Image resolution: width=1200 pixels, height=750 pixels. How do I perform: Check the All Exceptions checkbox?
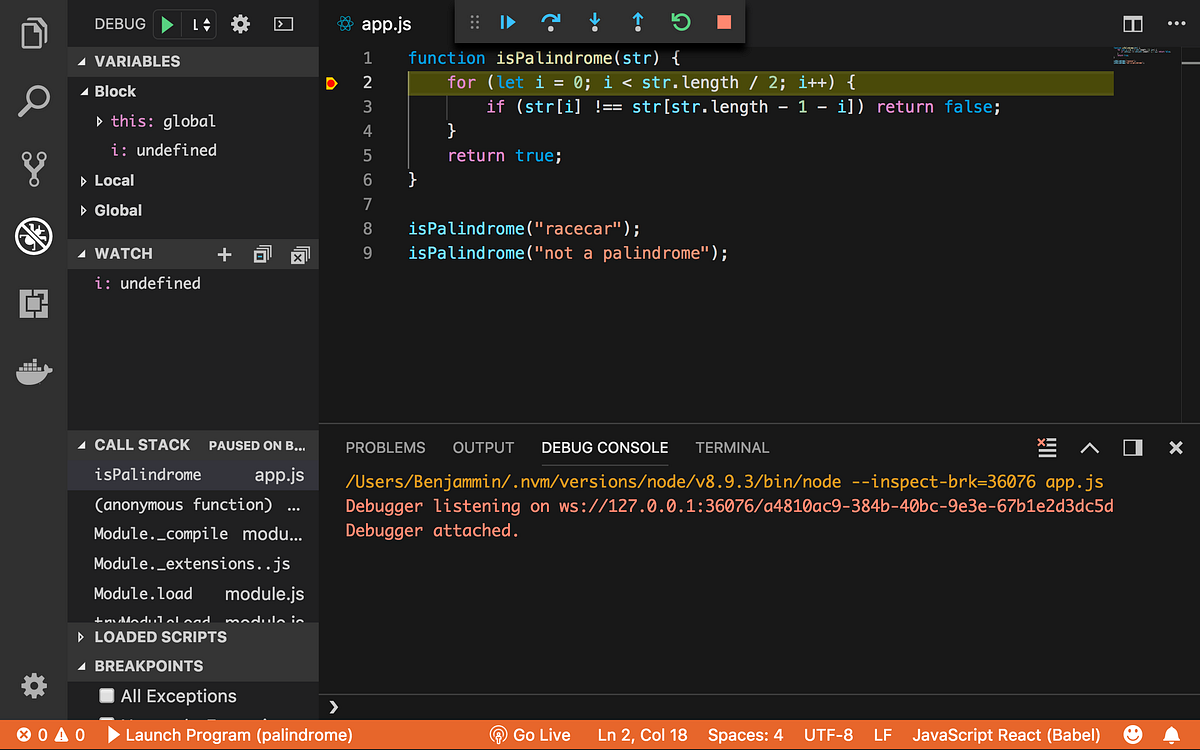pyautogui.click(x=106, y=696)
